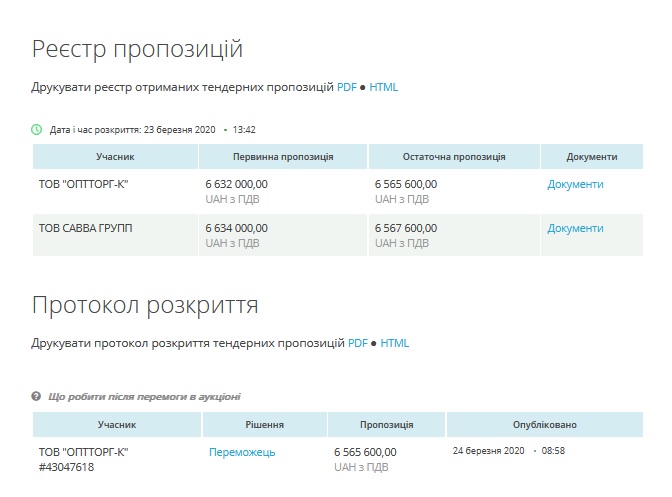Click ТОВ "ОПТТОРГ-К" in the proposals table
The width and height of the screenshot is (672, 497).
tap(84, 184)
